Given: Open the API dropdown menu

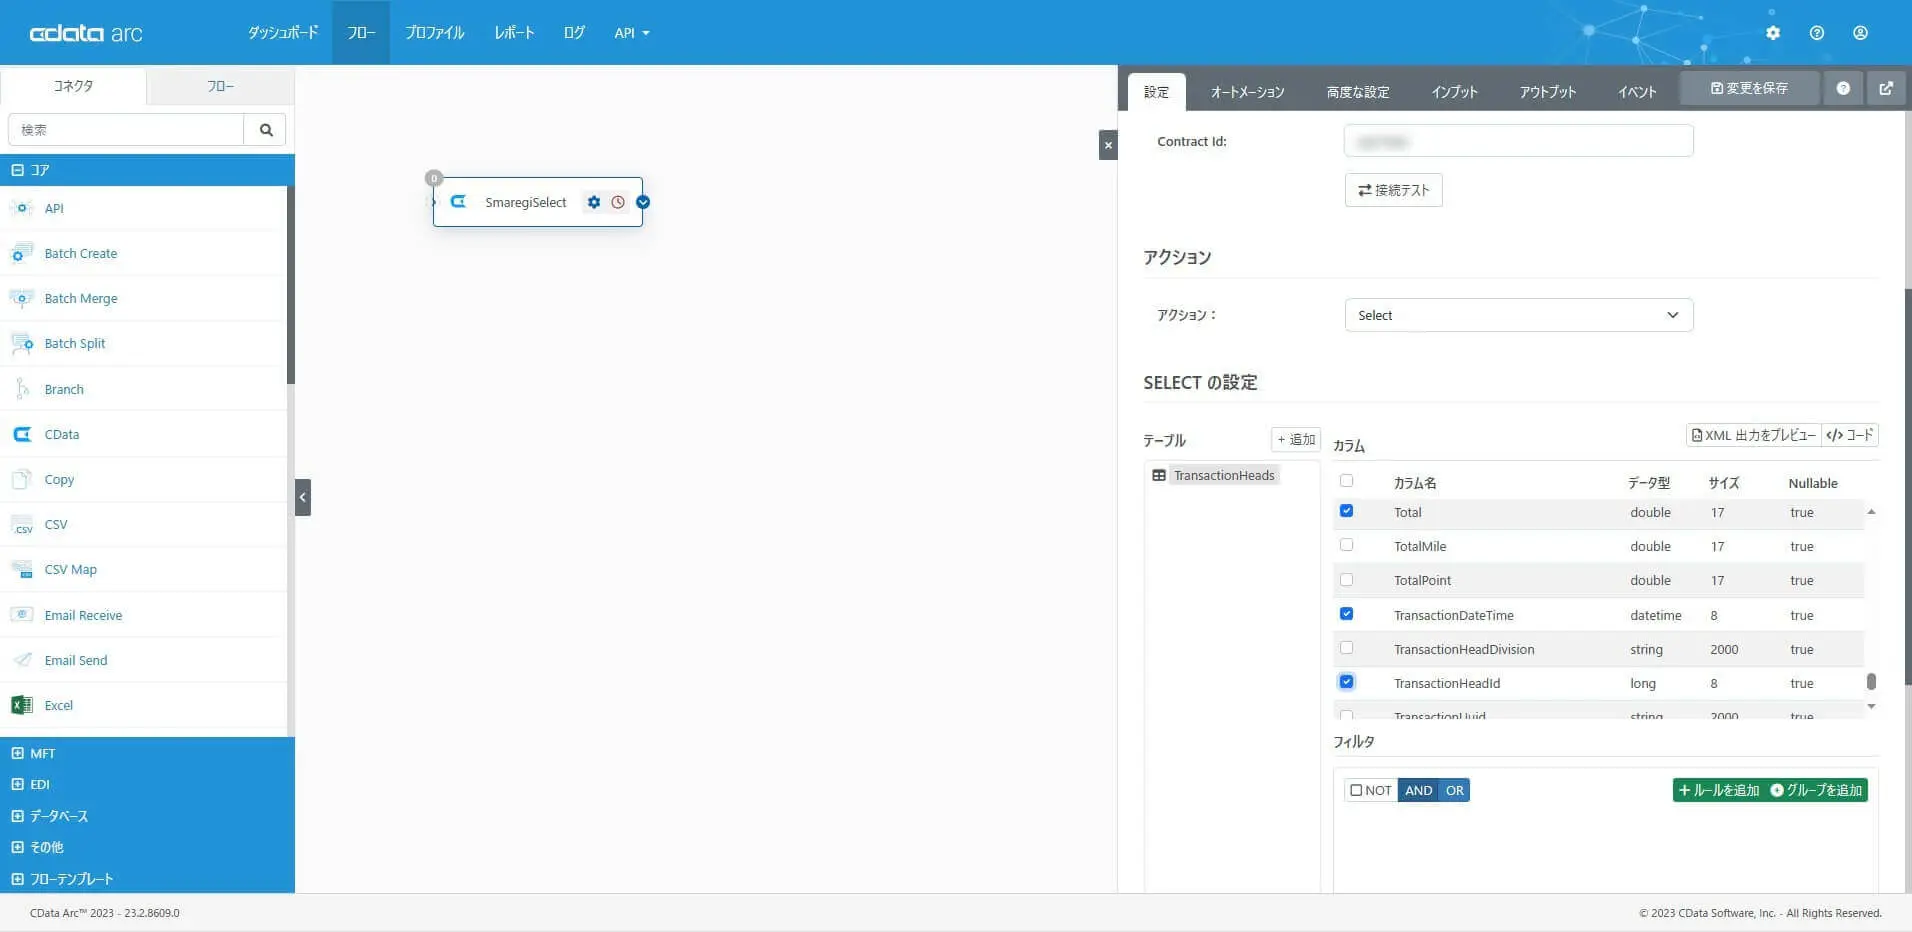Looking at the screenshot, I should coord(631,33).
